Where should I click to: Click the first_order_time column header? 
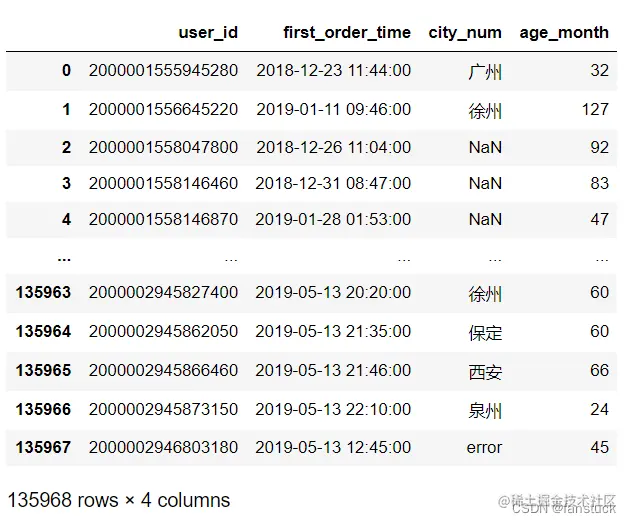(x=346, y=32)
